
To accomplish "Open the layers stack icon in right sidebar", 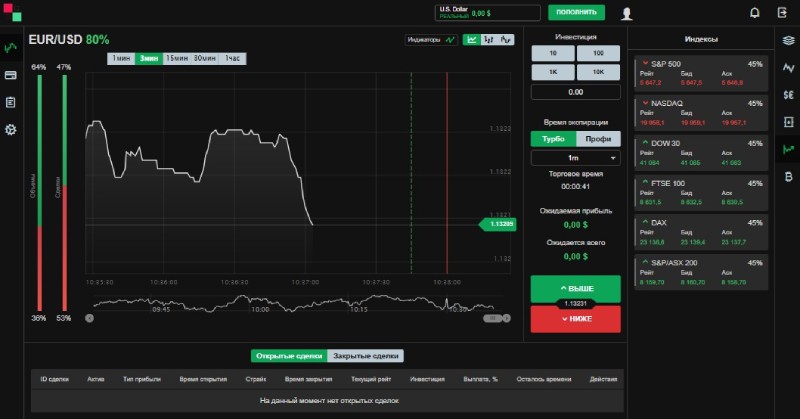I will coord(788,40).
